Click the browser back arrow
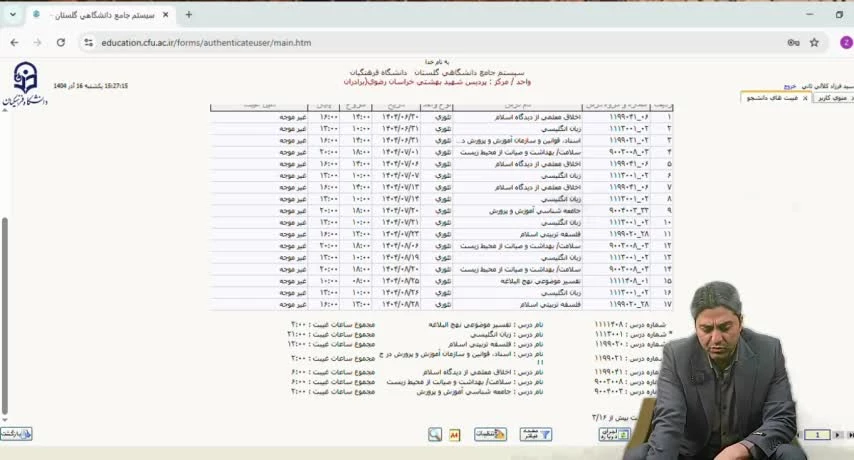 14,43
